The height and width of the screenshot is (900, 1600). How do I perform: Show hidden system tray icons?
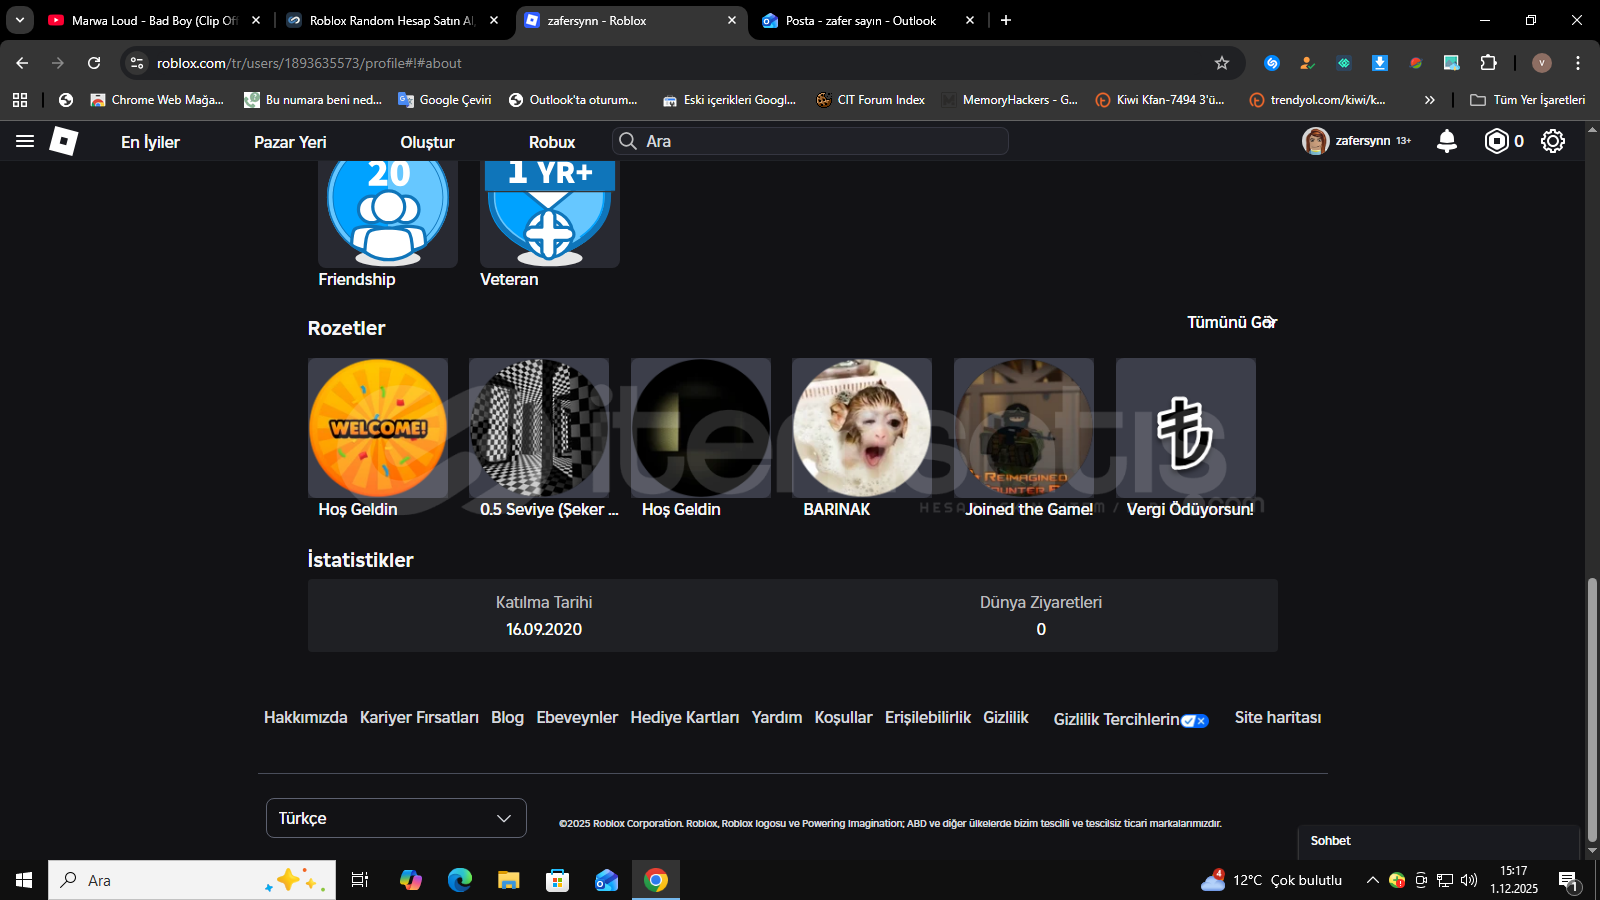tap(1373, 880)
